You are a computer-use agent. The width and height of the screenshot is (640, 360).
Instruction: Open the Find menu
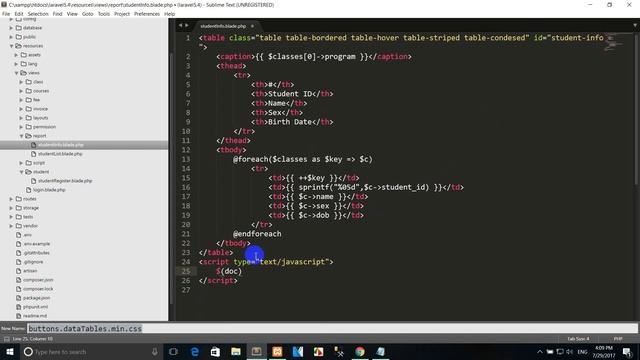pos(58,14)
